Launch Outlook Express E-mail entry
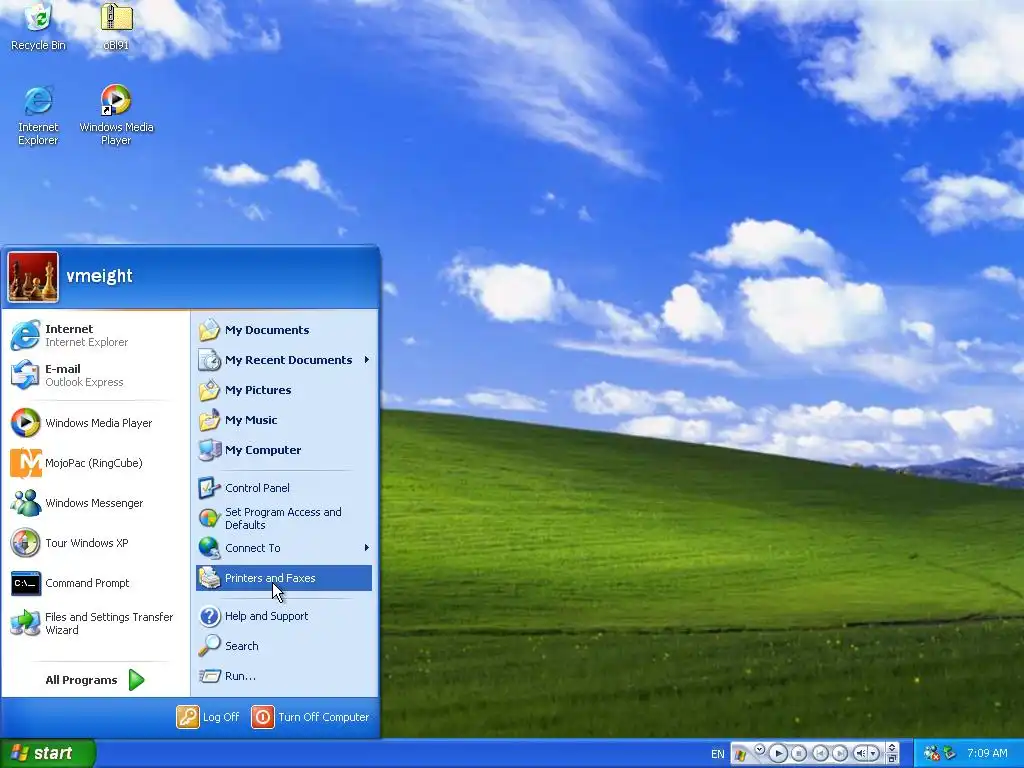The height and width of the screenshot is (768, 1024). [x=95, y=375]
